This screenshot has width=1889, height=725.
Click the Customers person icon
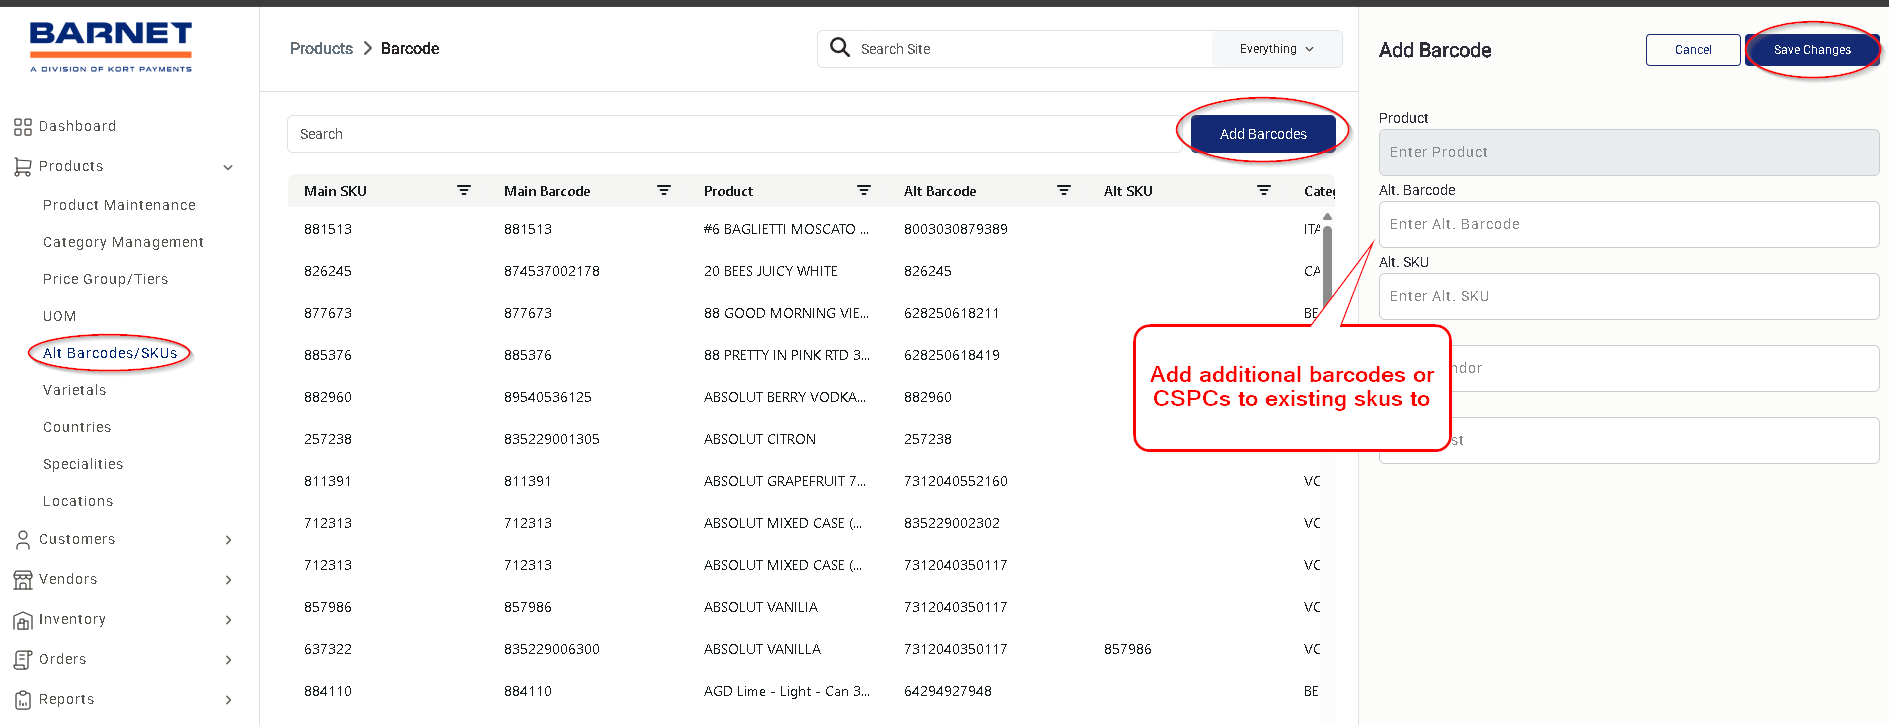[23, 540]
